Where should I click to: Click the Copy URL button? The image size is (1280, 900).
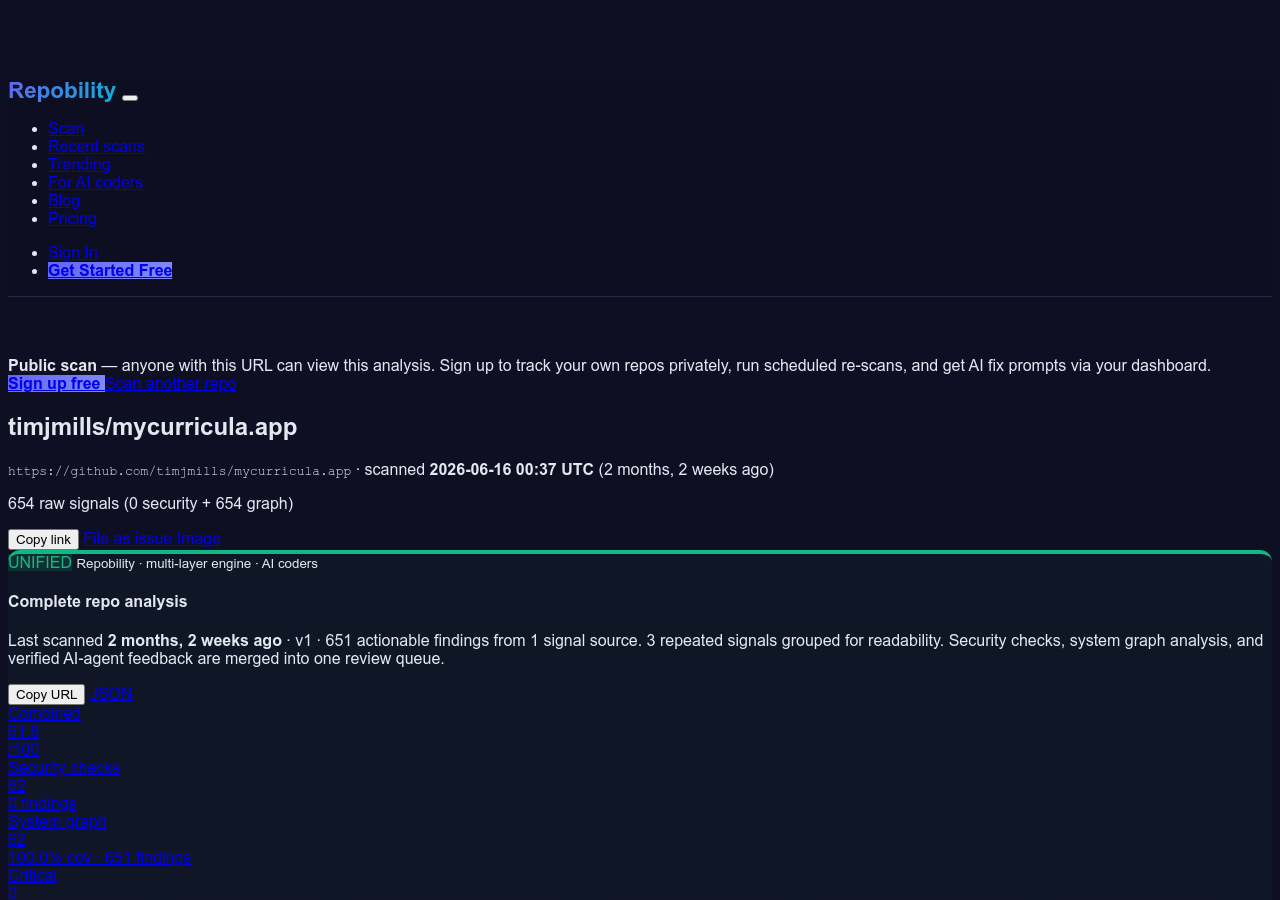(46, 694)
